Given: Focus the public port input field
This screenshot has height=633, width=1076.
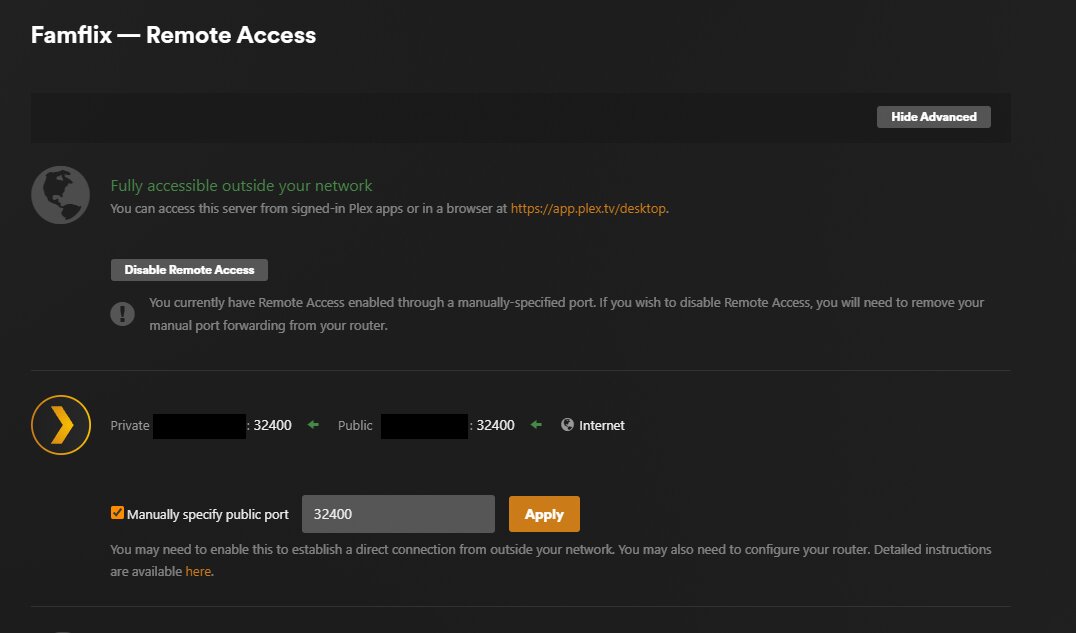Looking at the screenshot, I should tap(398, 514).
